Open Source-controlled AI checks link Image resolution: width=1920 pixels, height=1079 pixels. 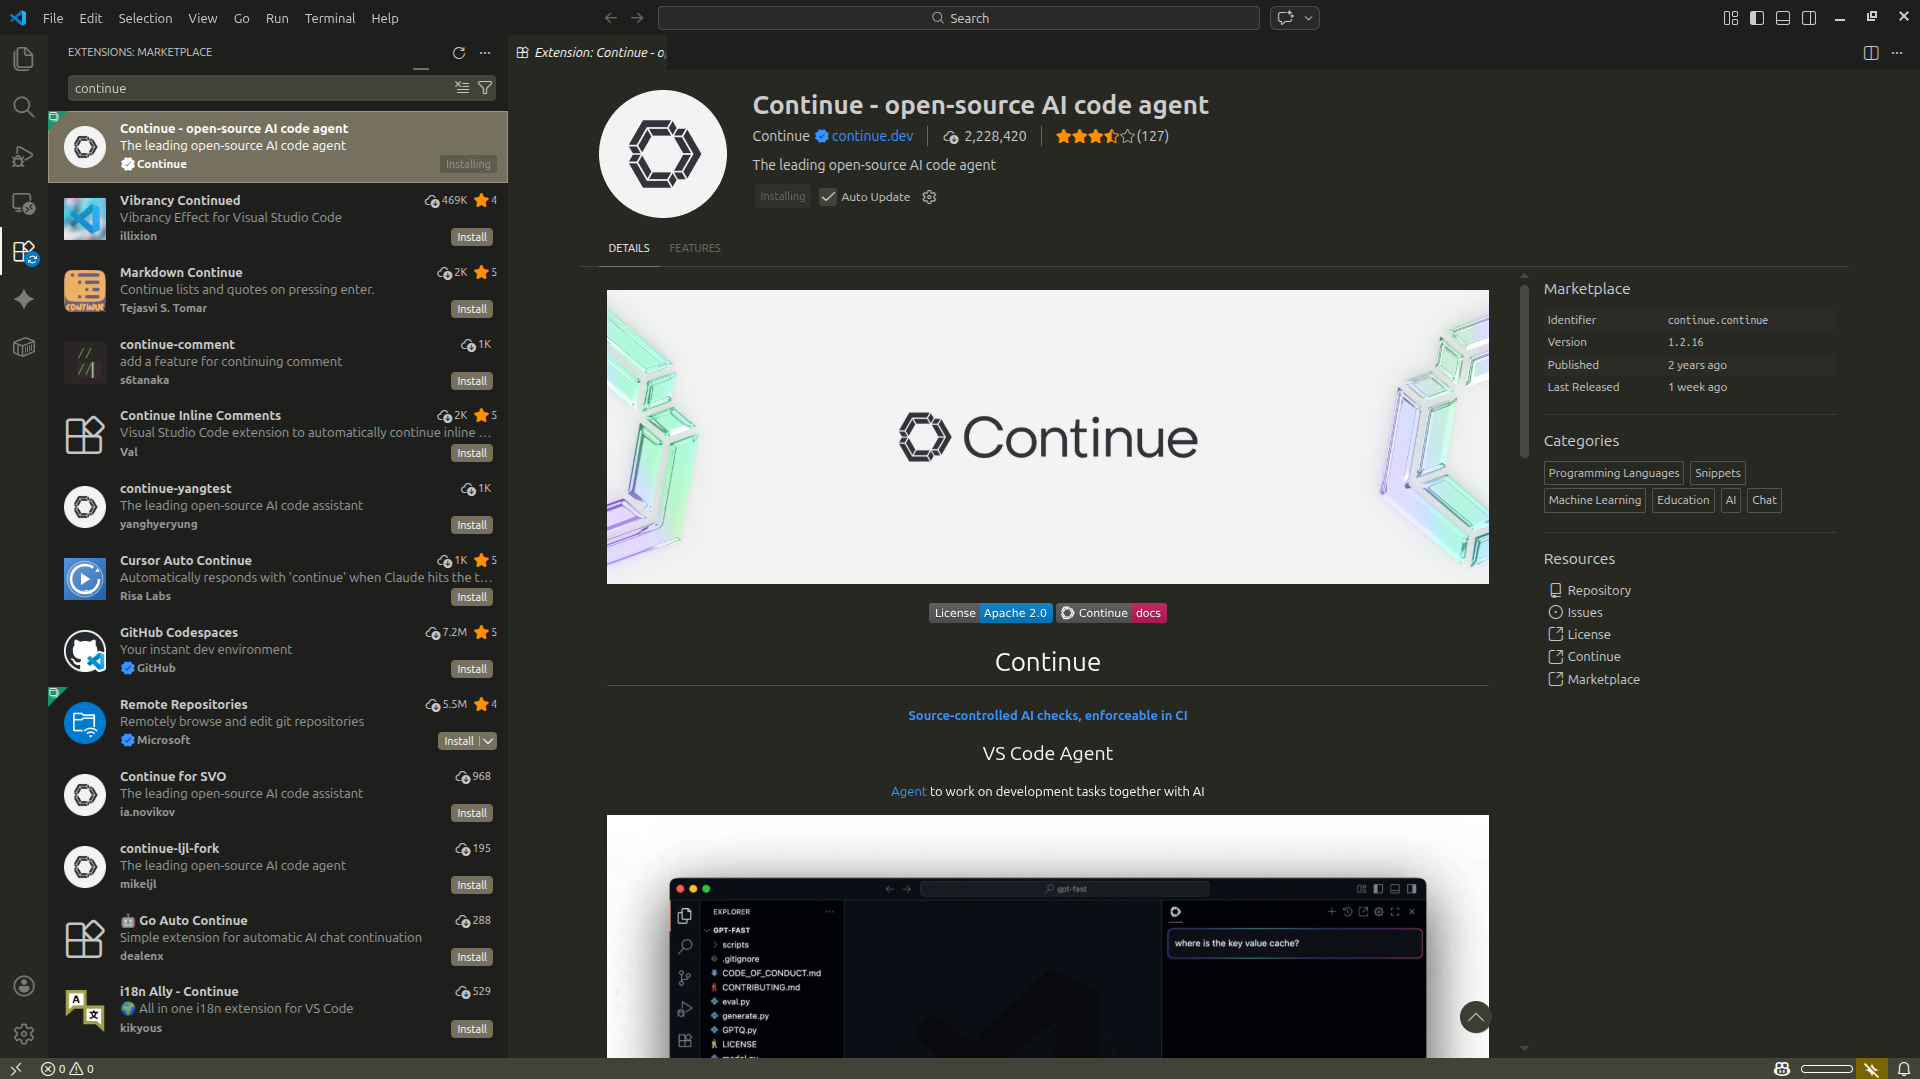(1047, 715)
